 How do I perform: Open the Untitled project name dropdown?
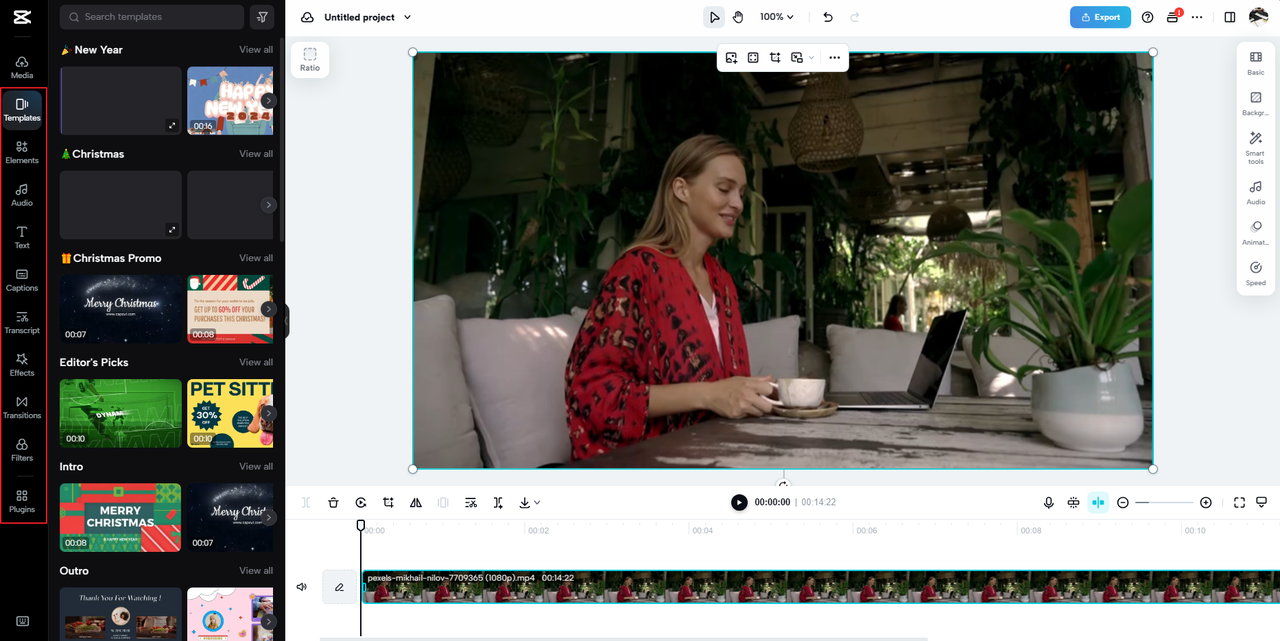pos(367,17)
